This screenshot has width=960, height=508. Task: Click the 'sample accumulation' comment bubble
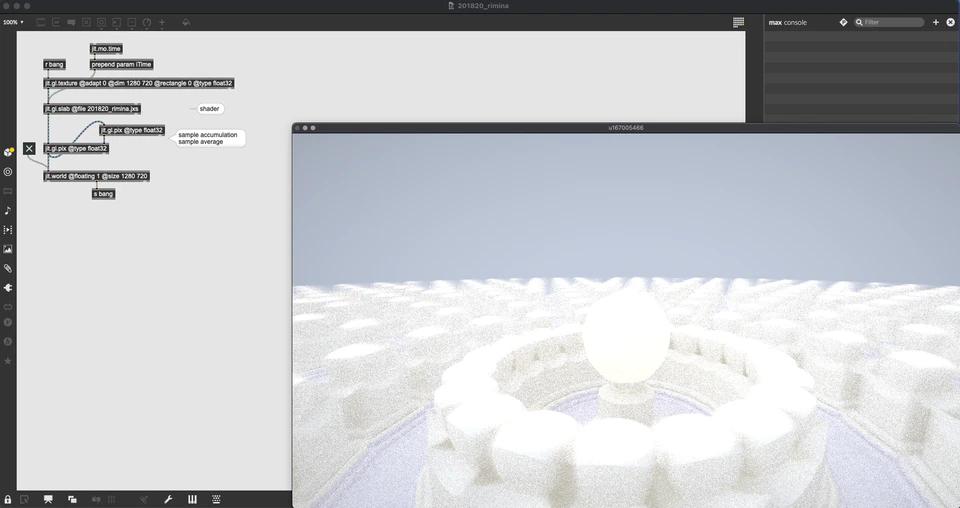pyautogui.click(x=208, y=138)
